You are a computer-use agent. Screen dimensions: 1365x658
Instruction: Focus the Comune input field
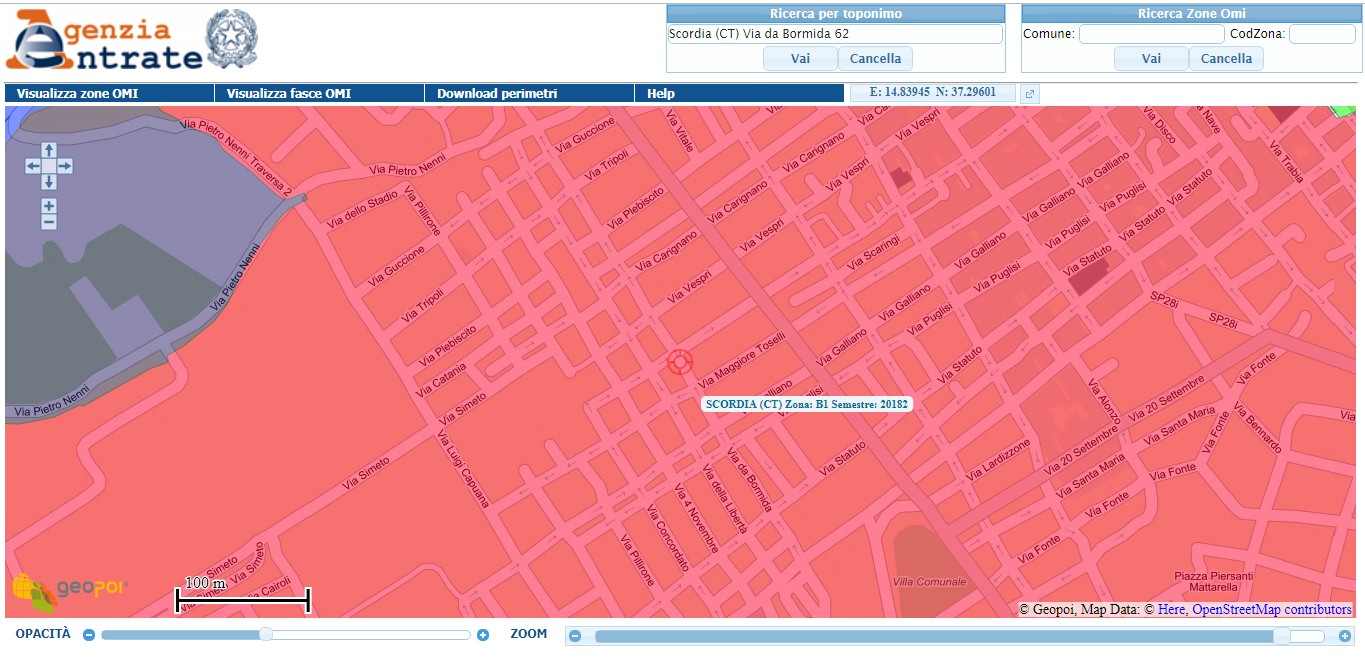click(x=1151, y=34)
